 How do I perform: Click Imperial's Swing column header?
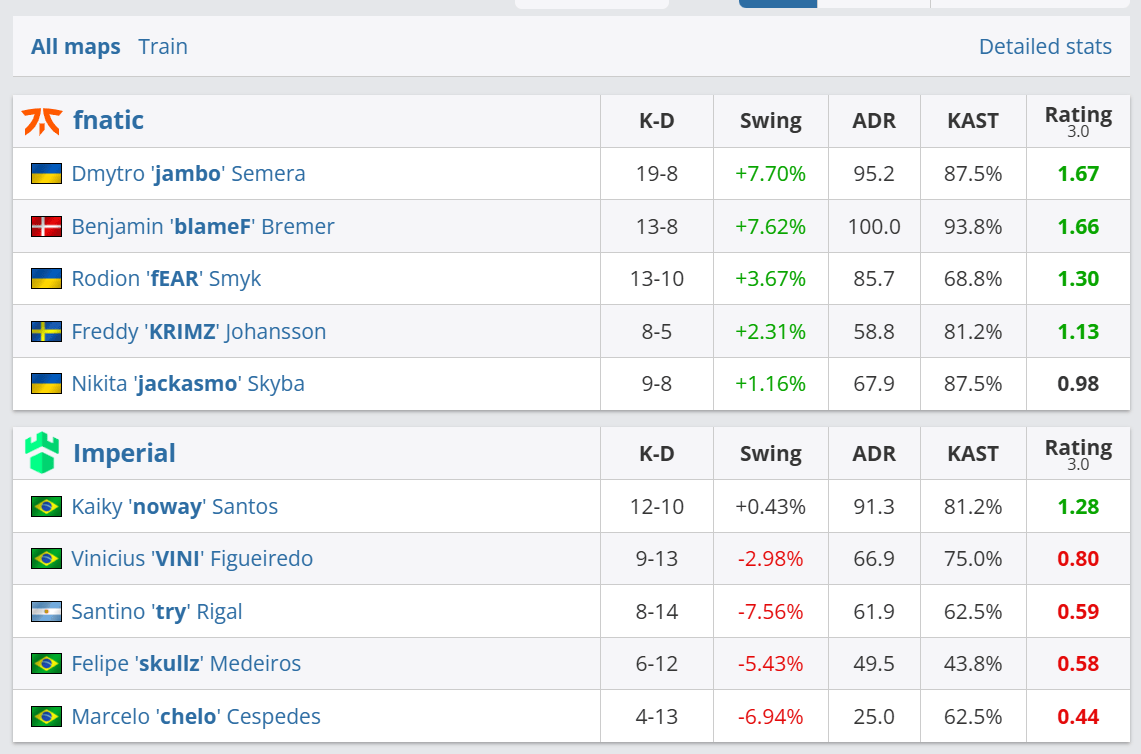[770, 454]
